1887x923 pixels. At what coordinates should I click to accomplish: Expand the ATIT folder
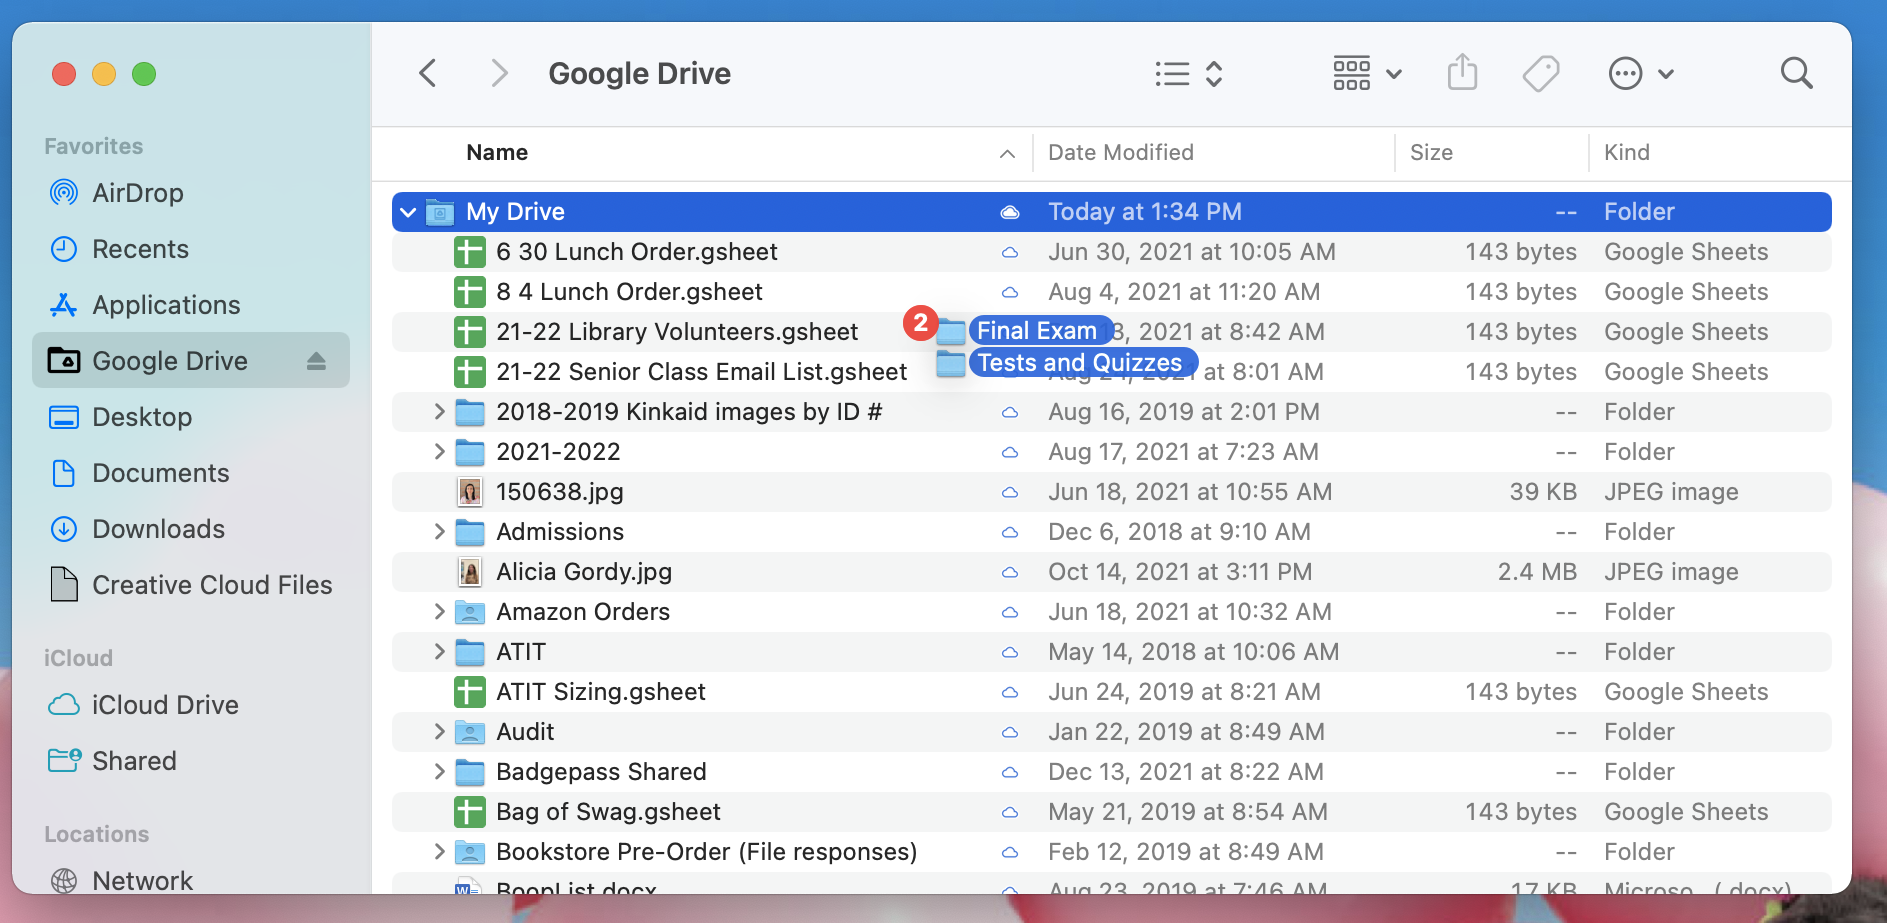tap(439, 651)
